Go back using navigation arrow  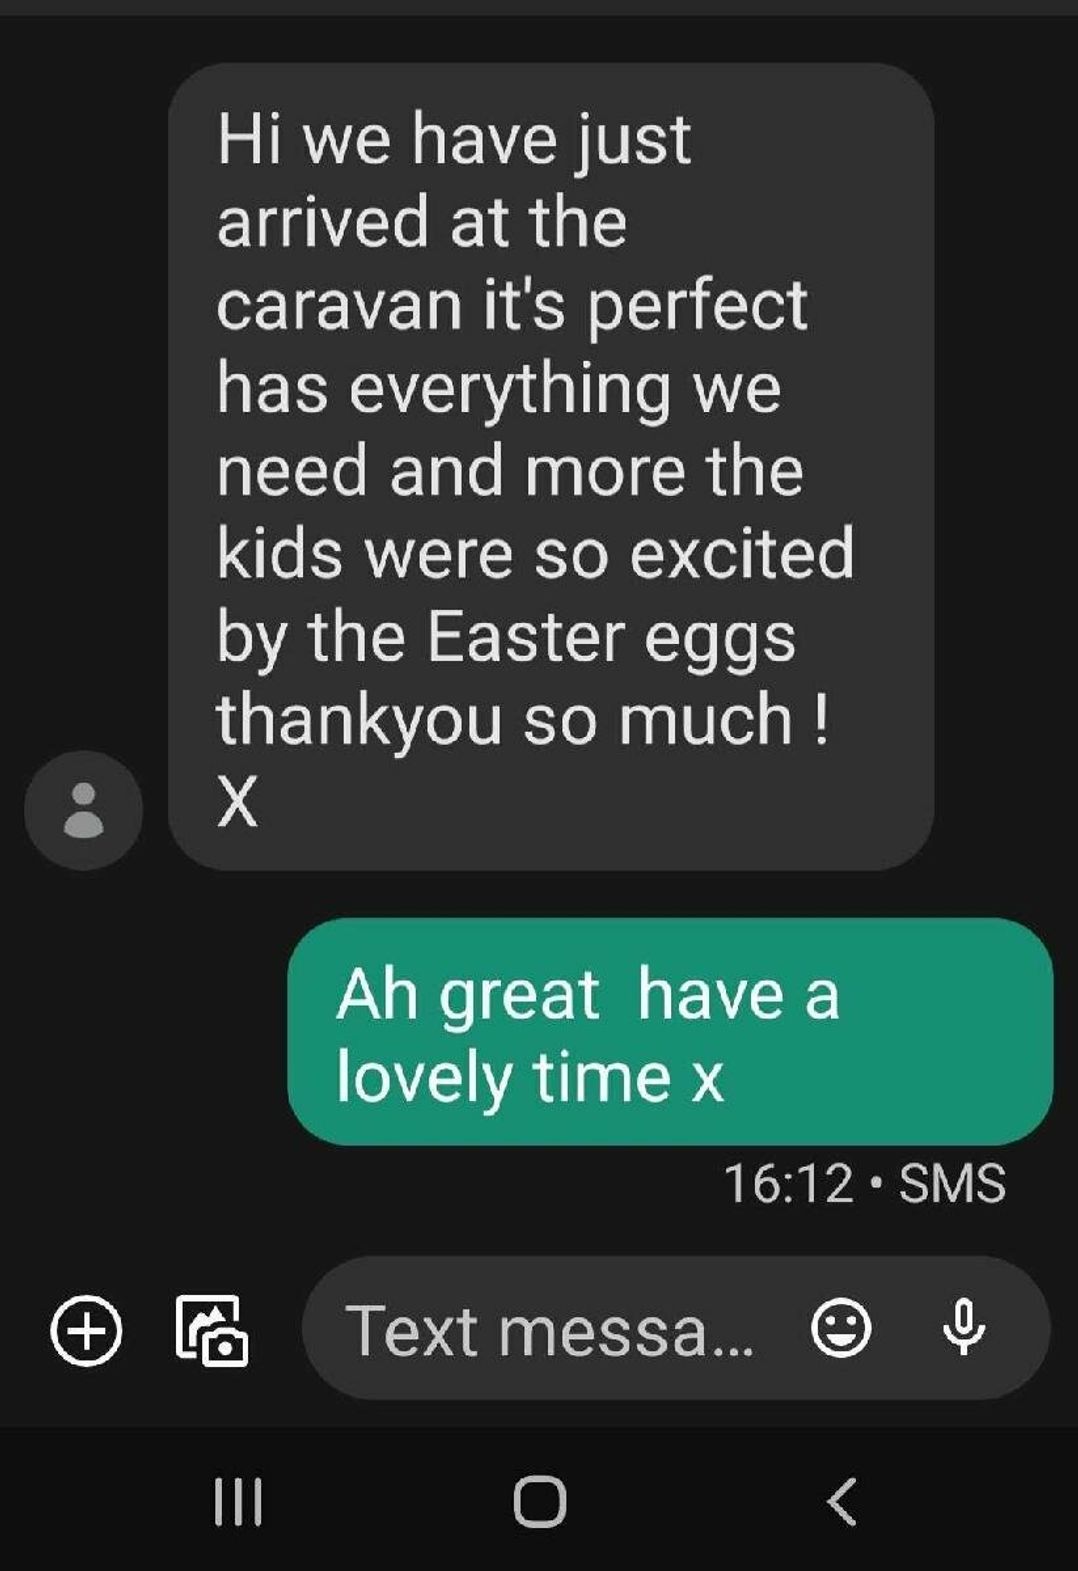[x=842, y=1501]
